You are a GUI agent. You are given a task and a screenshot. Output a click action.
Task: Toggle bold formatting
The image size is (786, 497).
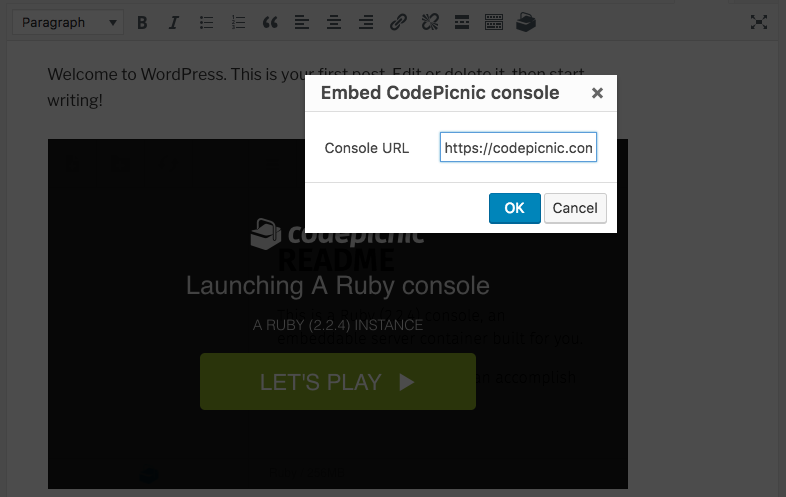142,23
